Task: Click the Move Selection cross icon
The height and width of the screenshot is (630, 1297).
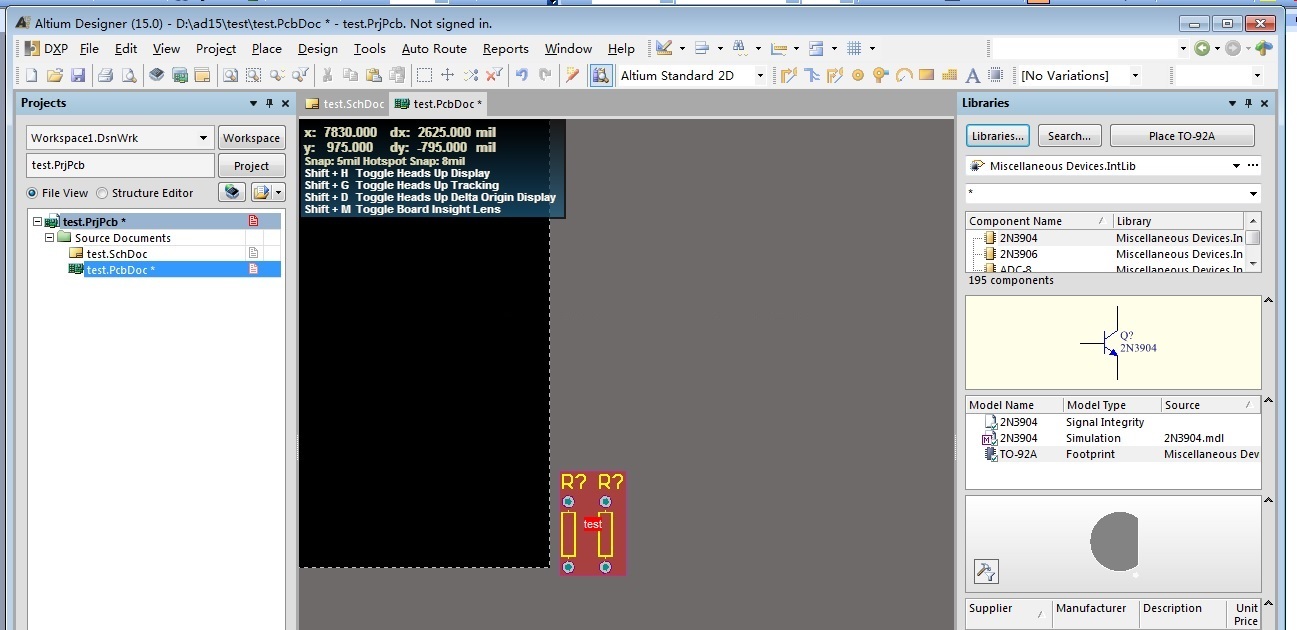Action: pos(447,75)
